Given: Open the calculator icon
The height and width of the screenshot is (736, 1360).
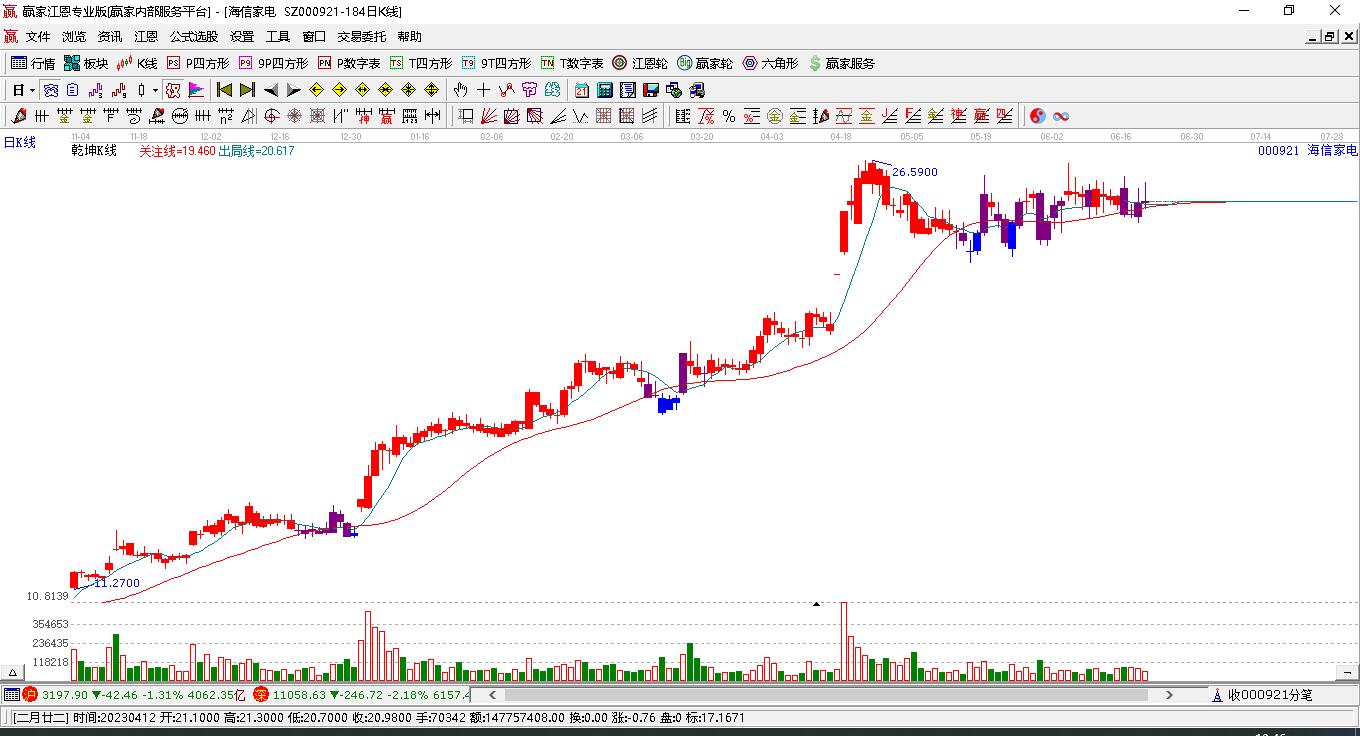Looking at the screenshot, I should pos(604,90).
